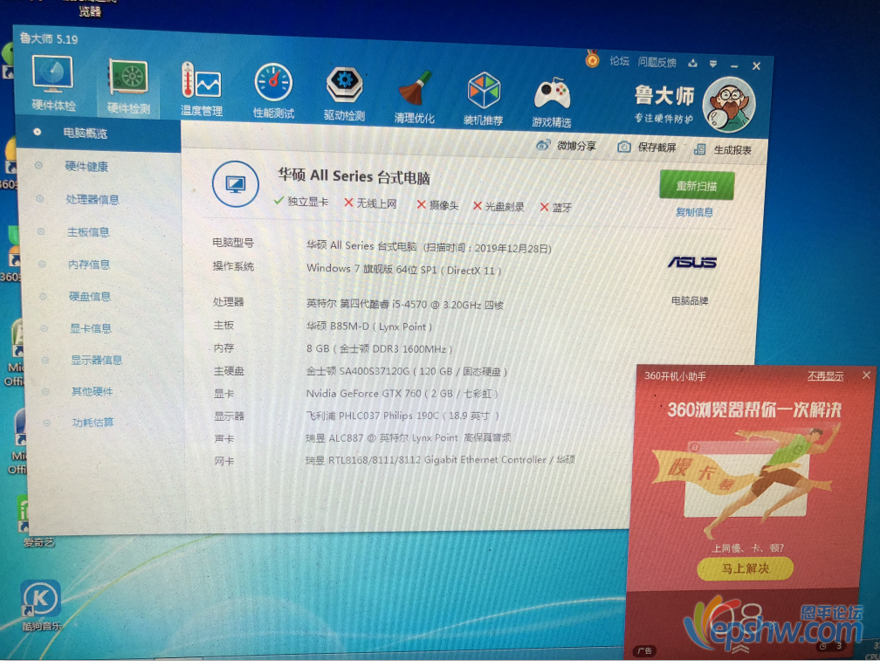View 显示器信息 in the sidebar
The height and width of the screenshot is (661, 880).
(96, 360)
